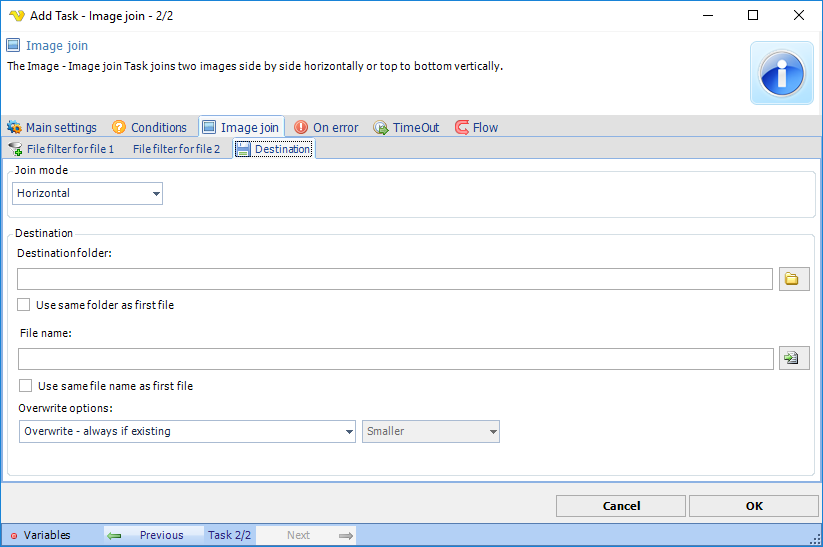Open the File filter for file 2 tab
This screenshot has height=547, width=823.
(176, 149)
